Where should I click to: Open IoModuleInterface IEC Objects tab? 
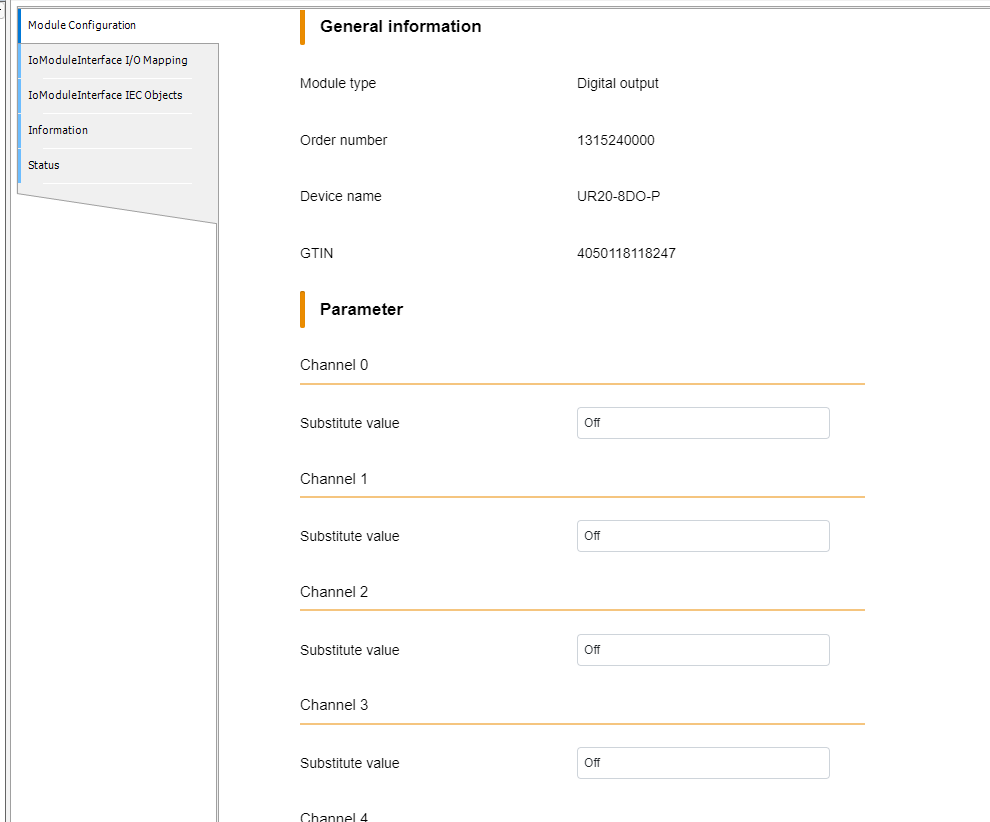[105, 95]
